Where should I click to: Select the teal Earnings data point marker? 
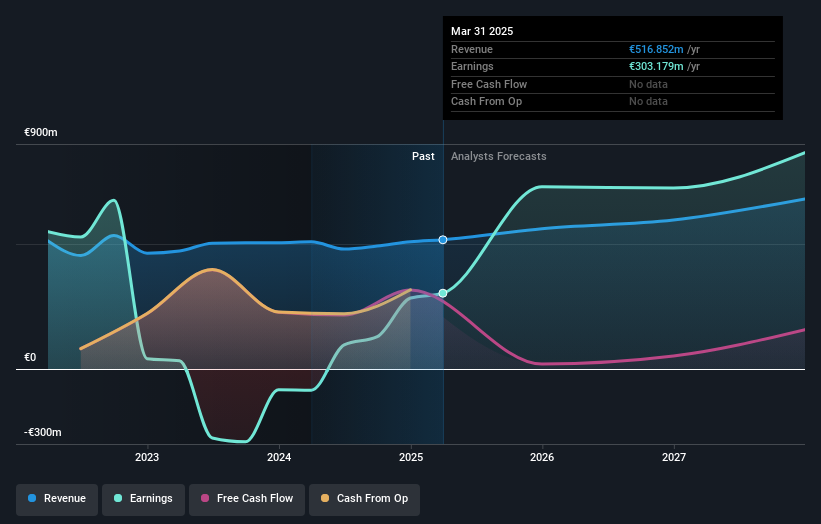pos(443,293)
